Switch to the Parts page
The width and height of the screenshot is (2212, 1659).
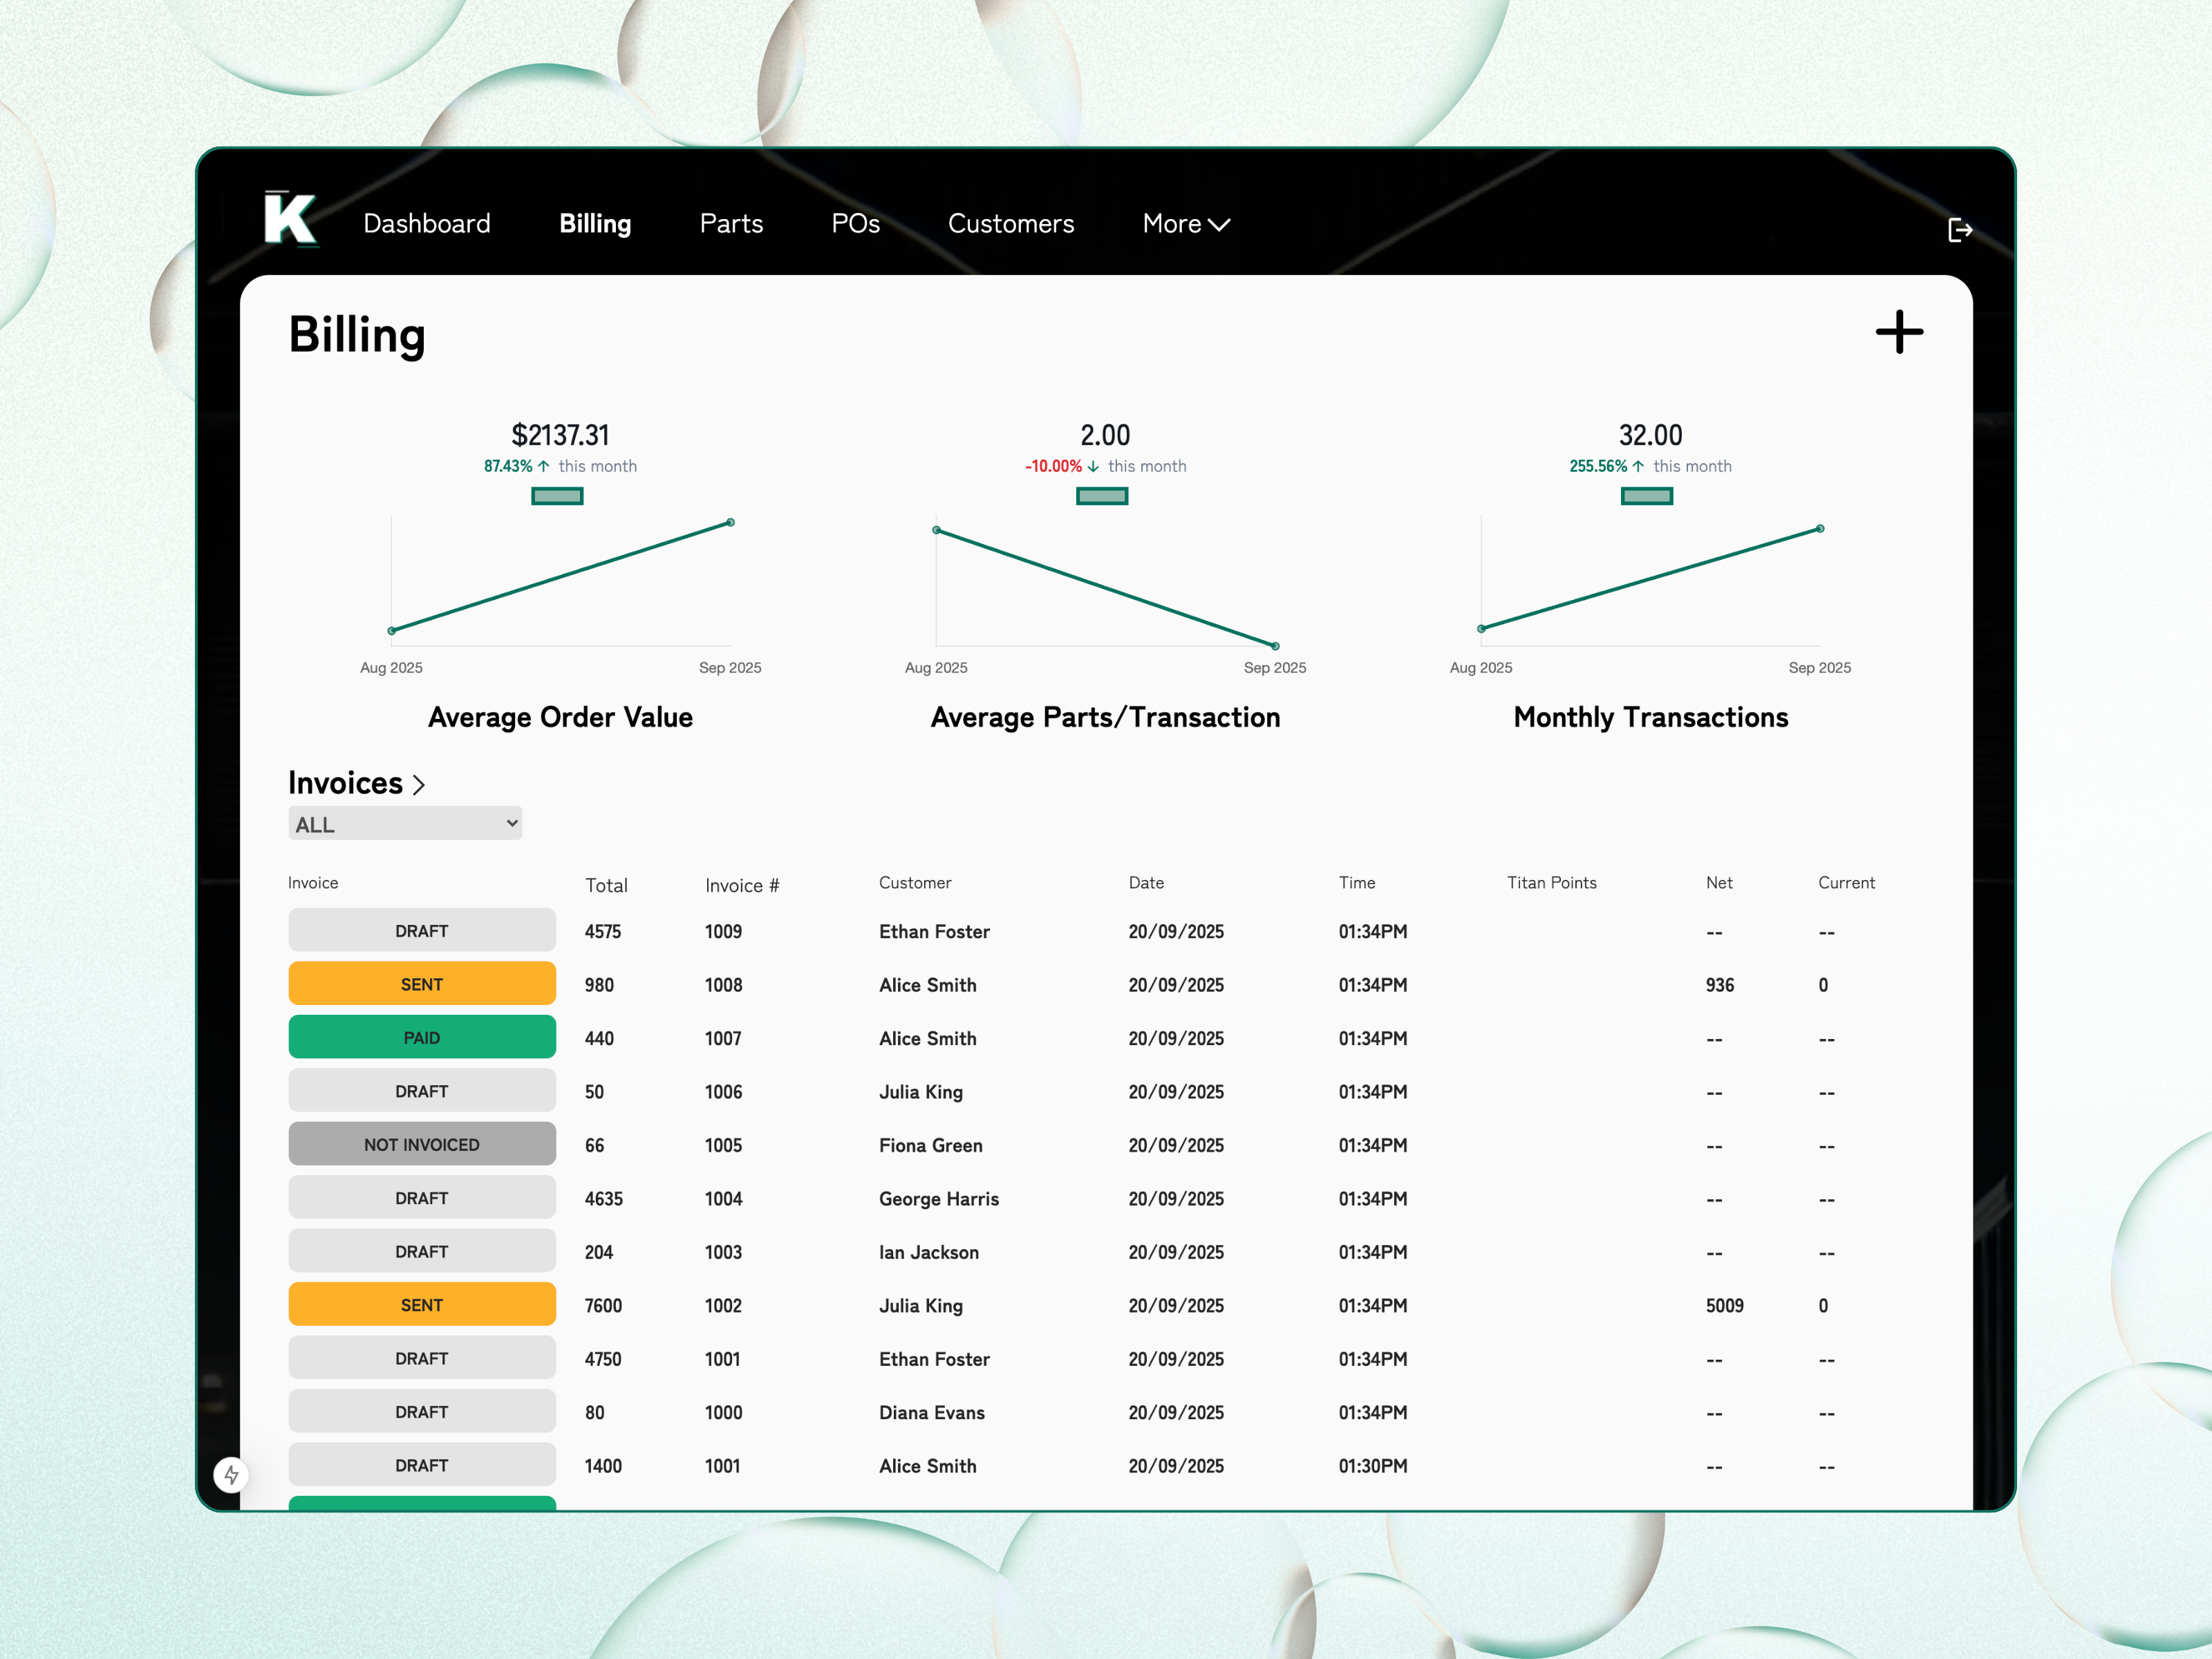click(731, 224)
